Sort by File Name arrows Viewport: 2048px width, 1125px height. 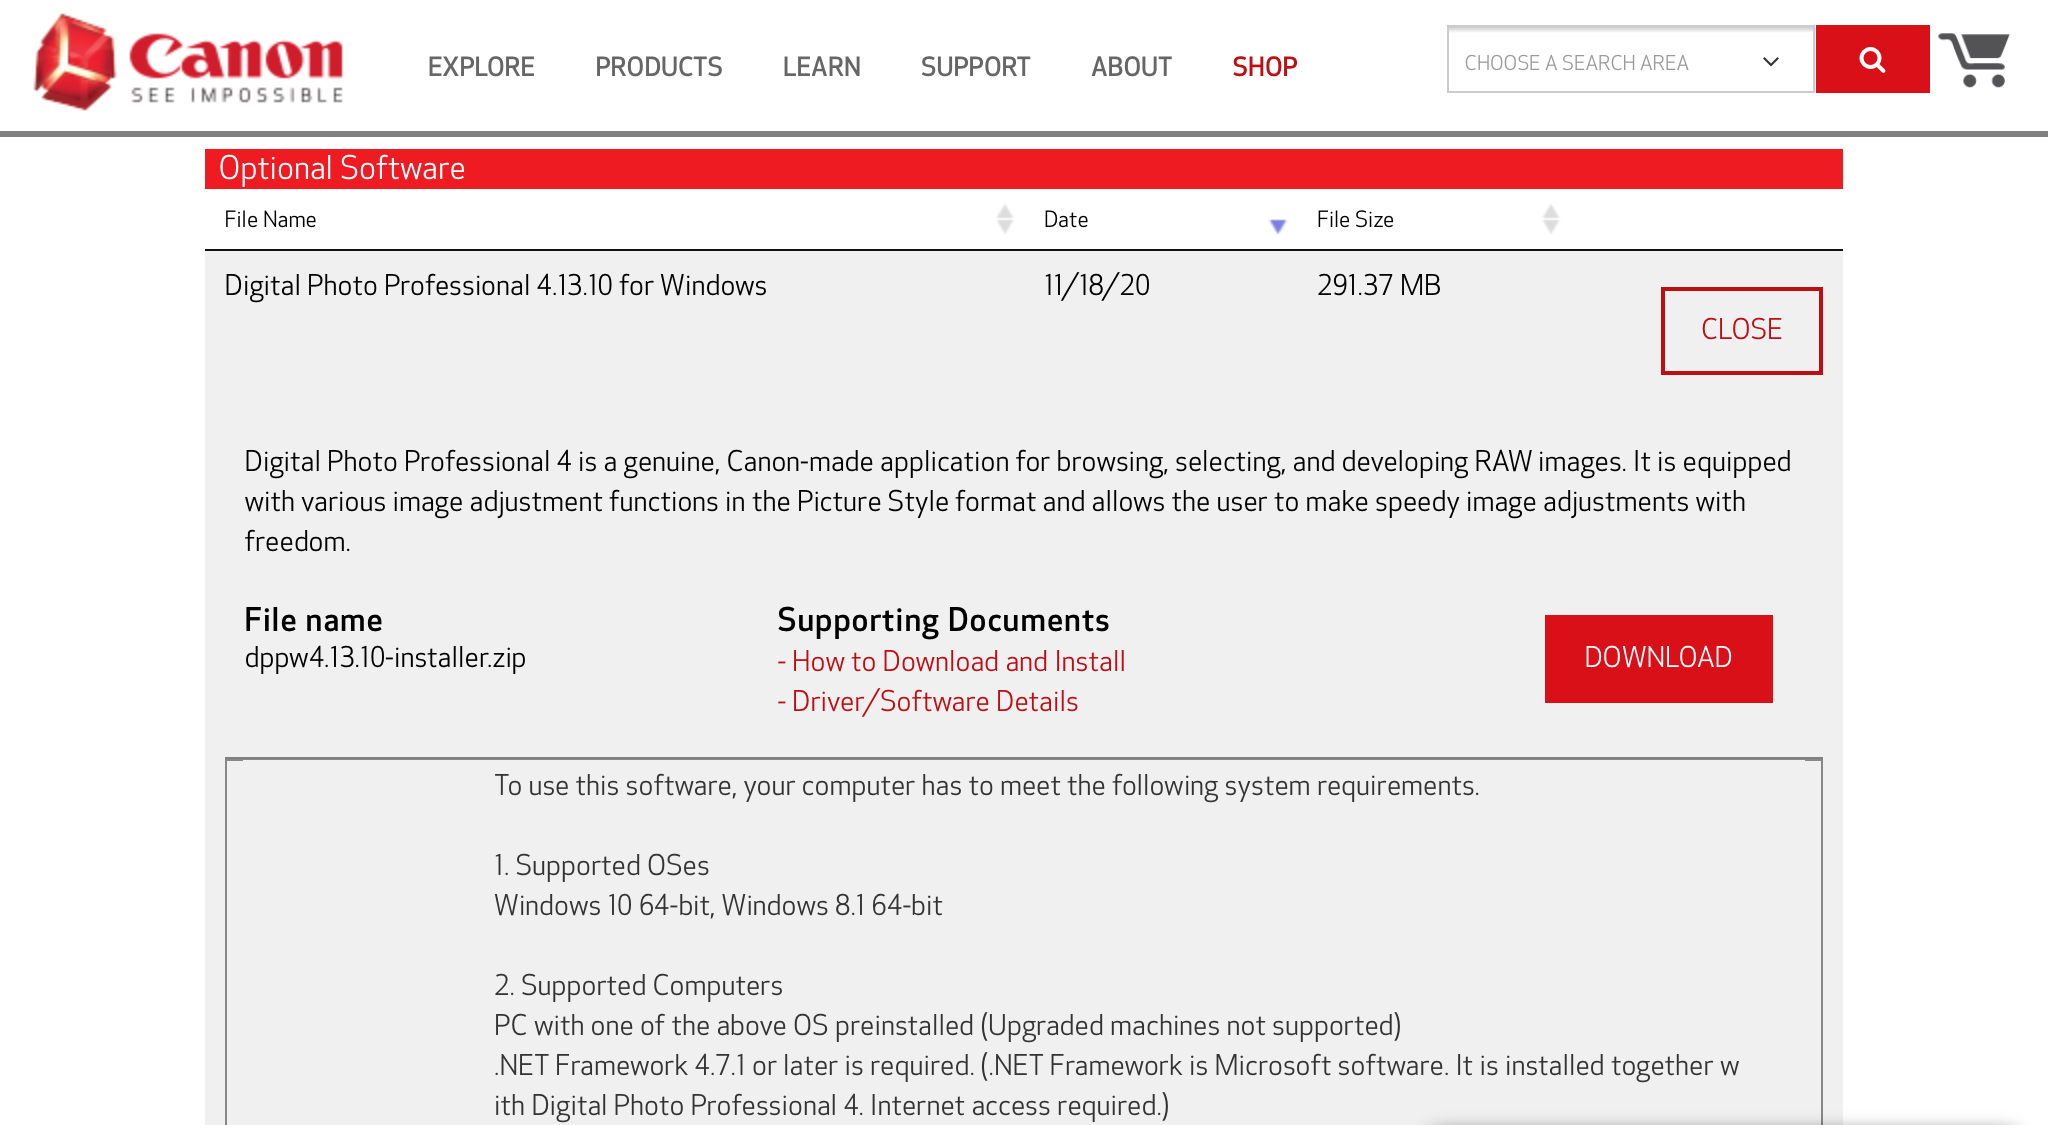[1005, 219]
